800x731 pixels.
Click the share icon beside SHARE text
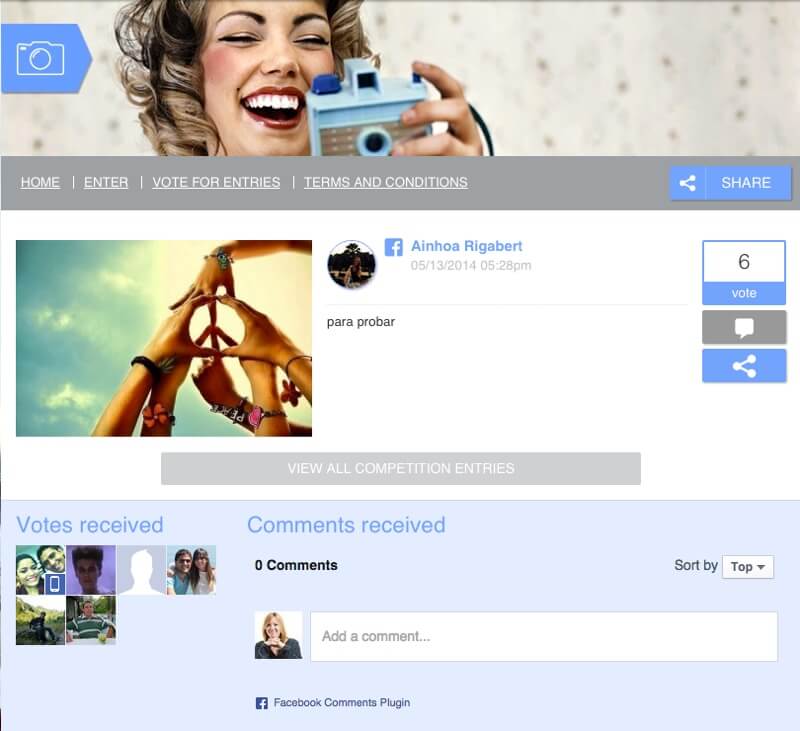pyautogui.click(x=687, y=183)
